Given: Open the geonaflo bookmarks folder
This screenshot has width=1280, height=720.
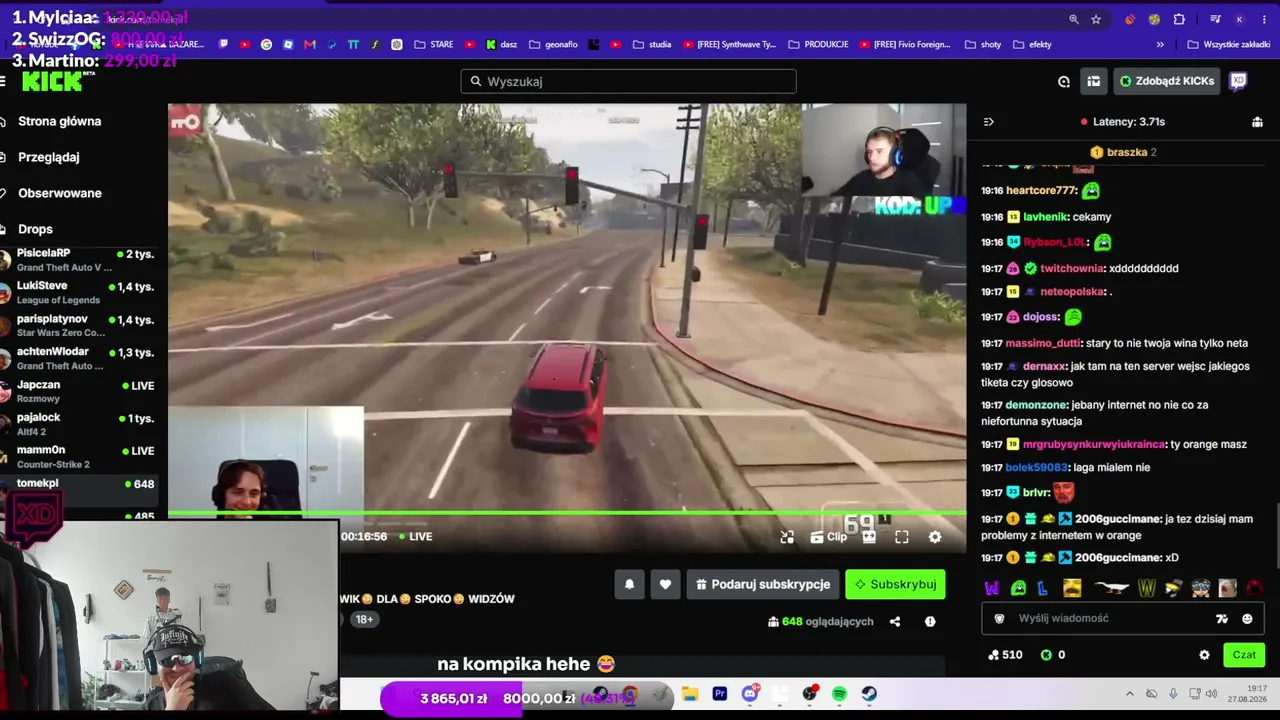Looking at the screenshot, I should [553, 44].
